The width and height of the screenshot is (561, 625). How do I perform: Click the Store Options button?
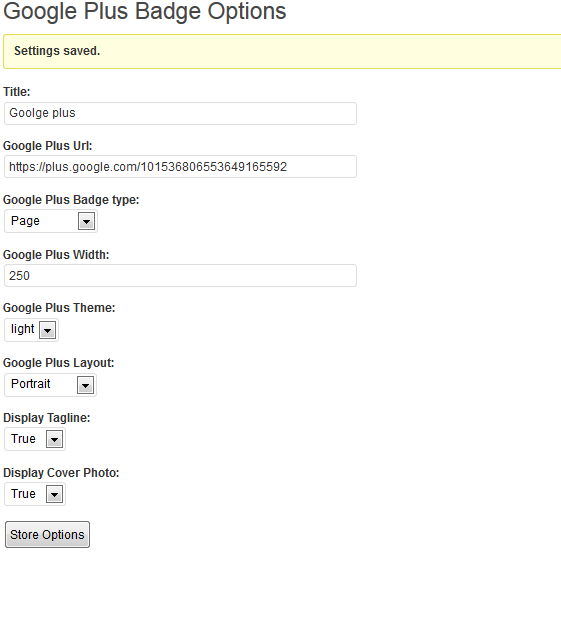coord(47,535)
